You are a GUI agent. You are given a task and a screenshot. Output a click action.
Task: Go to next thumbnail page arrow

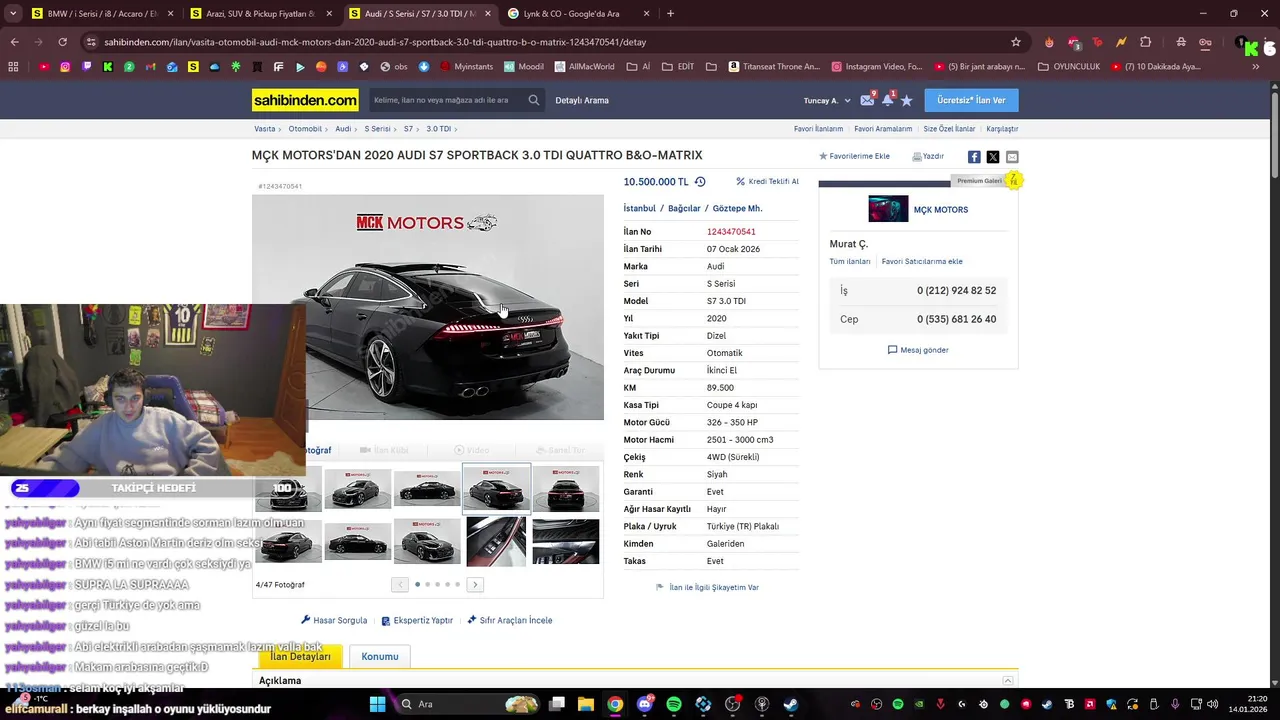pos(475,584)
